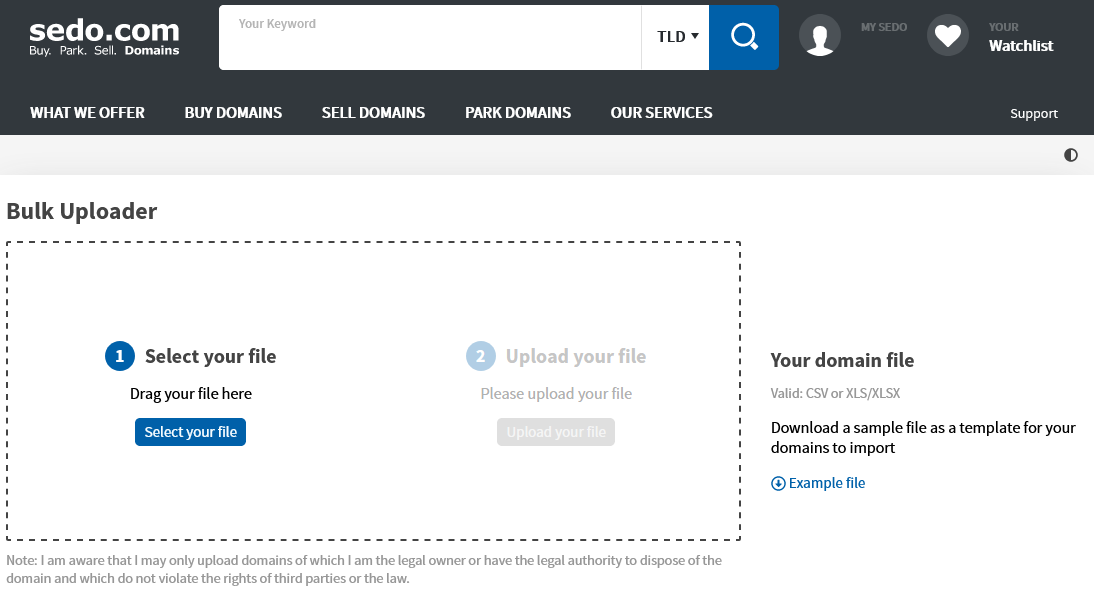
Task: Open the MY SEDO account link
Action: point(883,27)
